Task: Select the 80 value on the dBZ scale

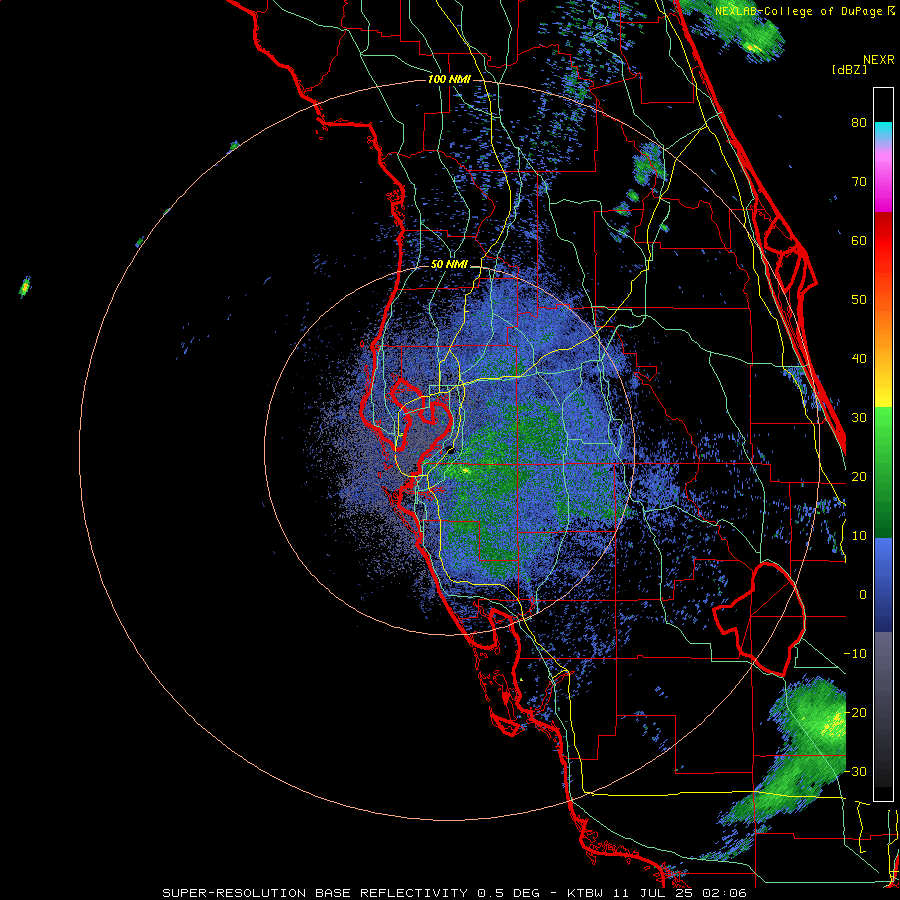Action: [859, 122]
